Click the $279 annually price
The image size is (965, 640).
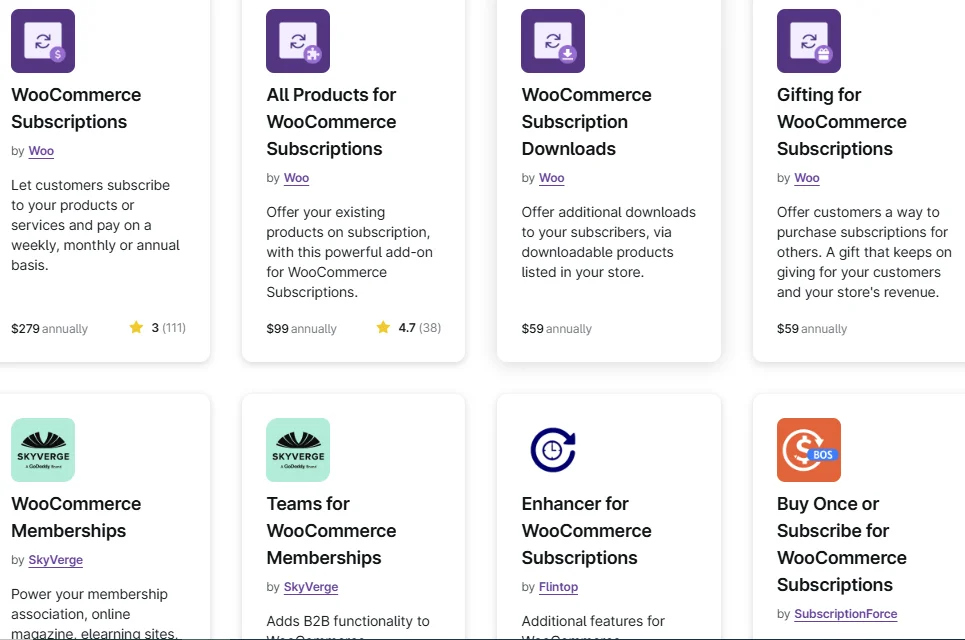pos(49,329)
